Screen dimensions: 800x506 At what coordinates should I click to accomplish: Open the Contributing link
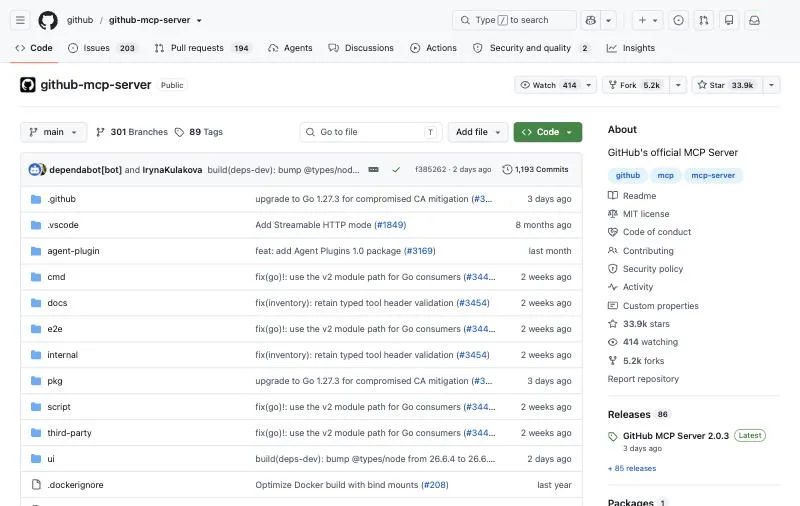tap(648, 251)
